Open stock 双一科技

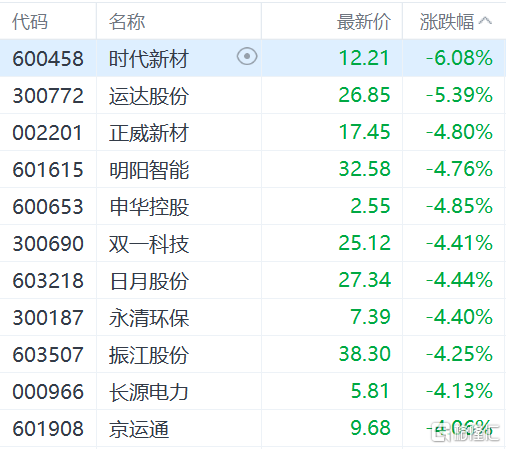pyautogui.click(x=149, y=244)
